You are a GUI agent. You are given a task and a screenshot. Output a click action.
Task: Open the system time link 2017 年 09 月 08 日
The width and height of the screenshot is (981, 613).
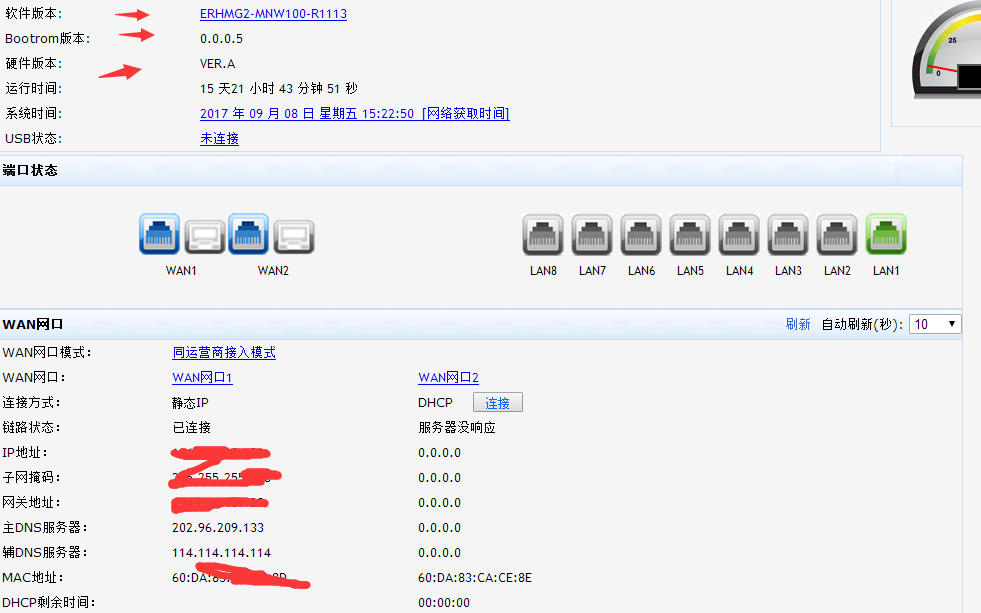pos(355,114)
